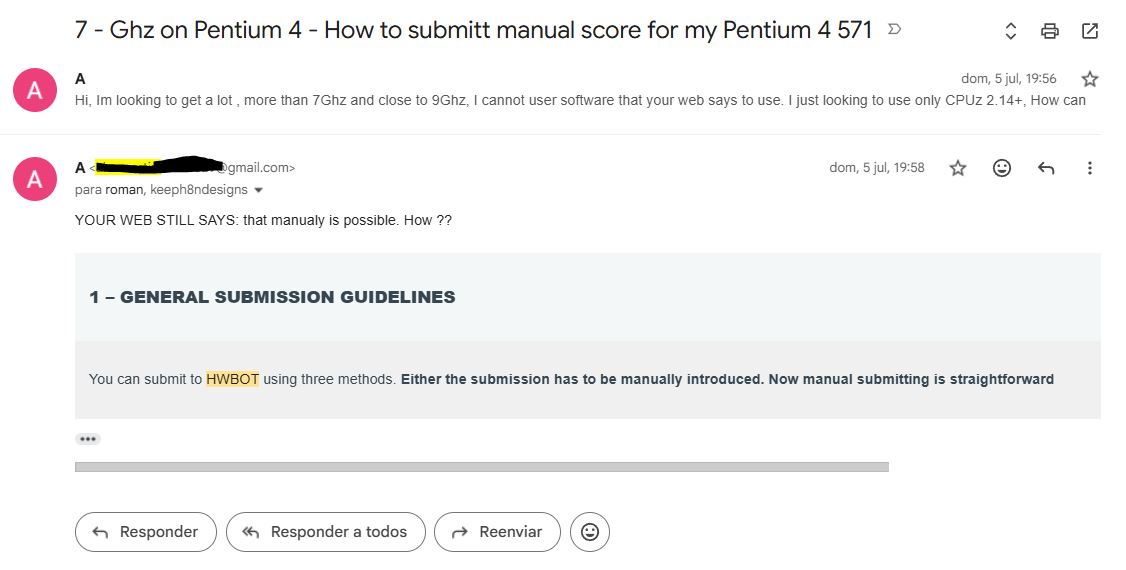Click the Reenviar button

tap(498, 532)
